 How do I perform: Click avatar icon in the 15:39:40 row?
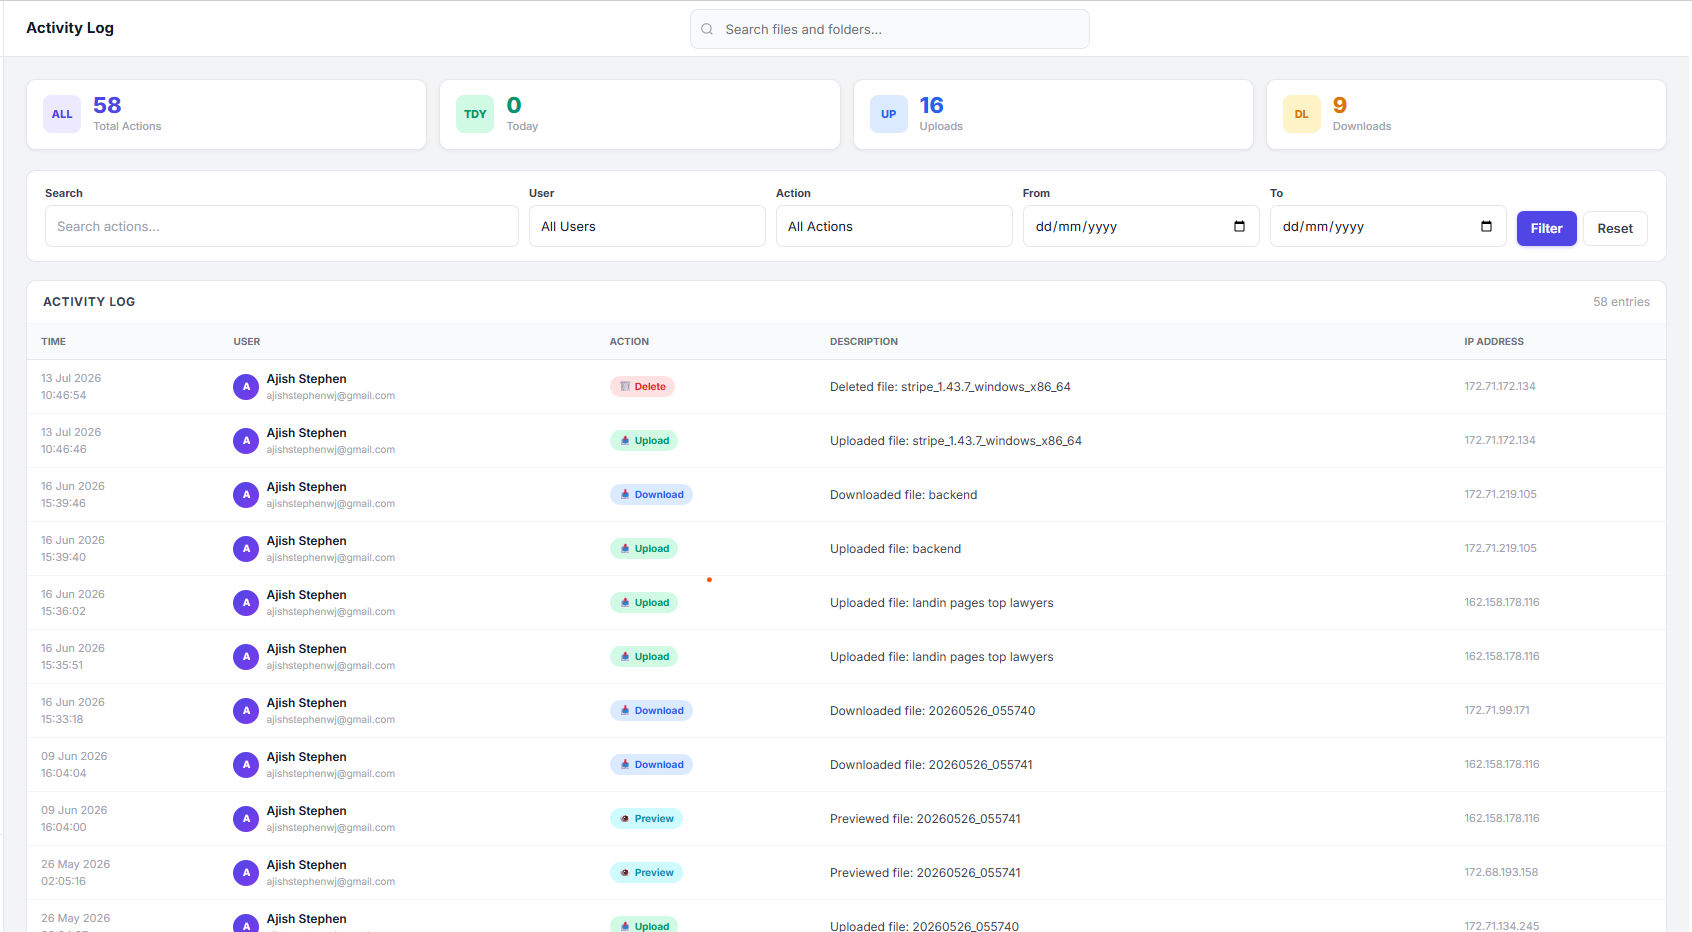tap(246, 549)
